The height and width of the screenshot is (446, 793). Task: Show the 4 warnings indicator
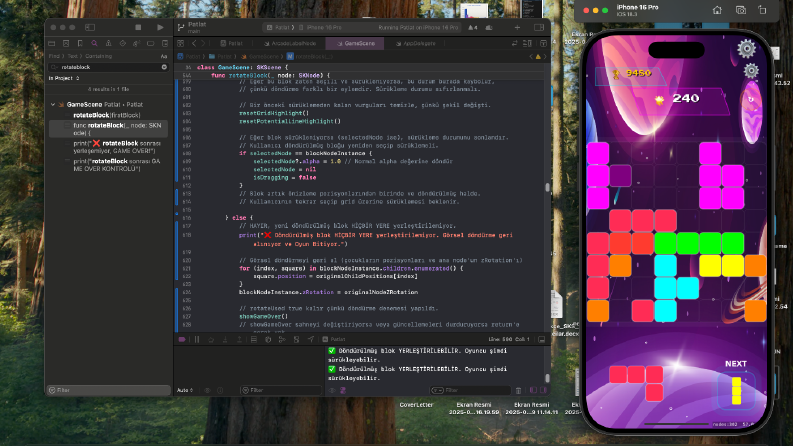pos(472,27)
